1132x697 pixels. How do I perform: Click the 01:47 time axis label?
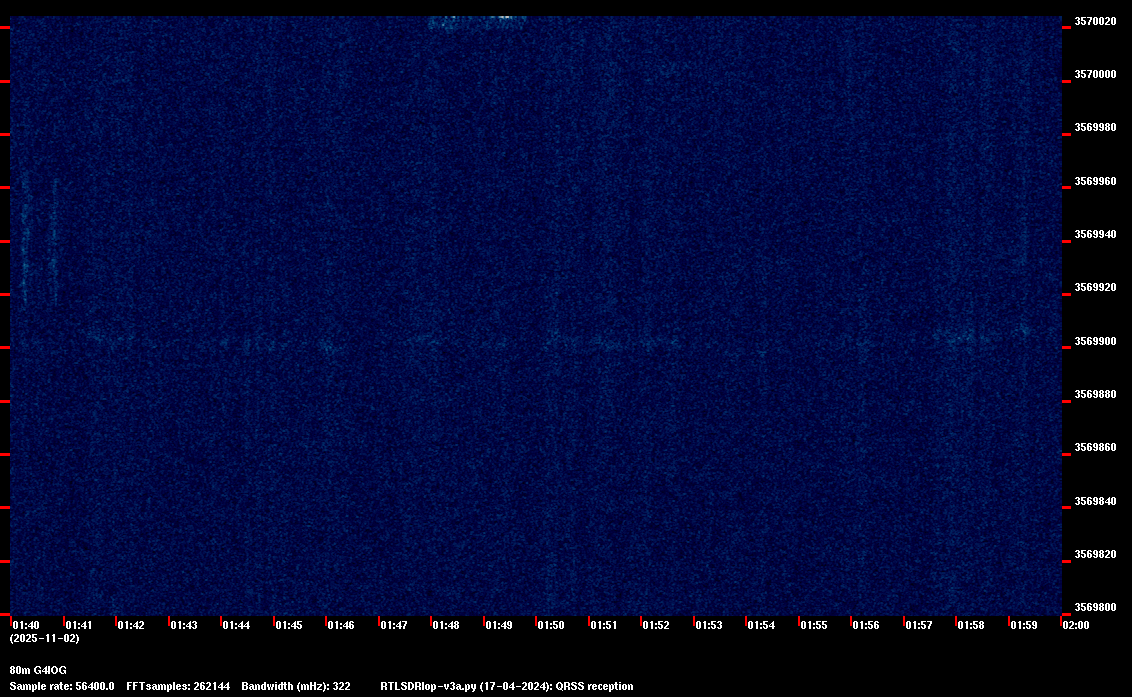point(393,625)
